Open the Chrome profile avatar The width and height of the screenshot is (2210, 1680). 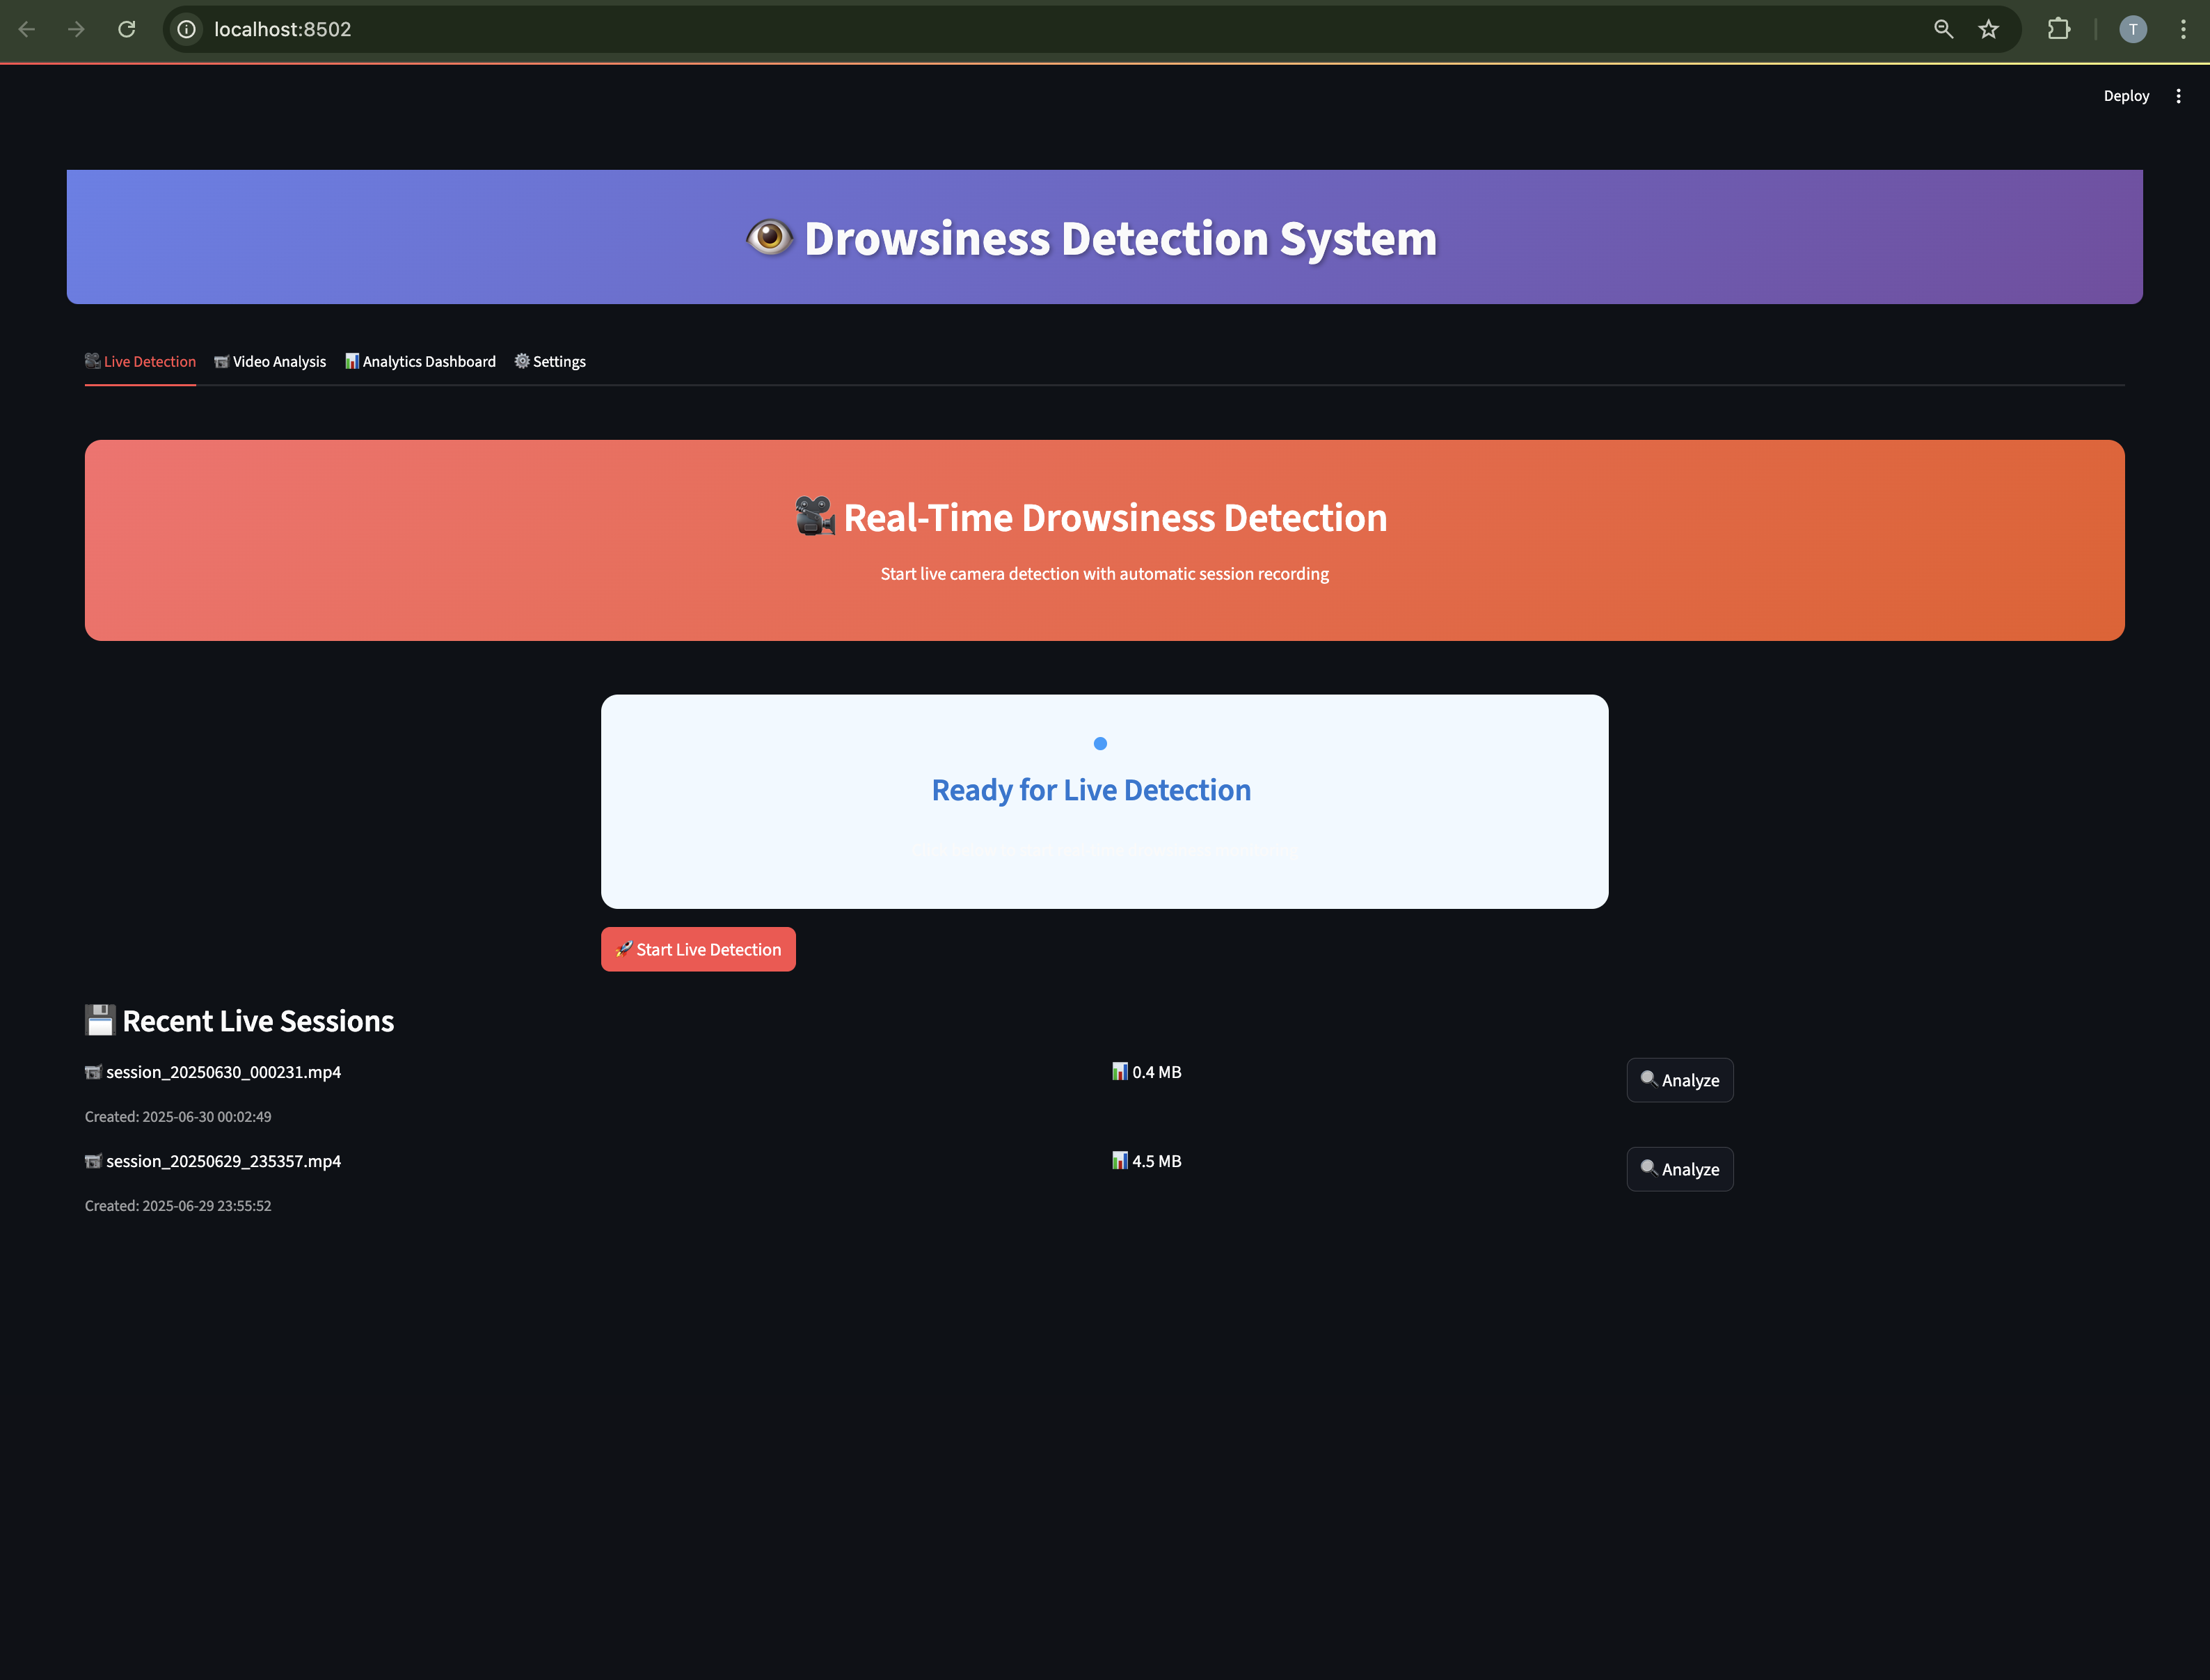[x=2132, y=29]
